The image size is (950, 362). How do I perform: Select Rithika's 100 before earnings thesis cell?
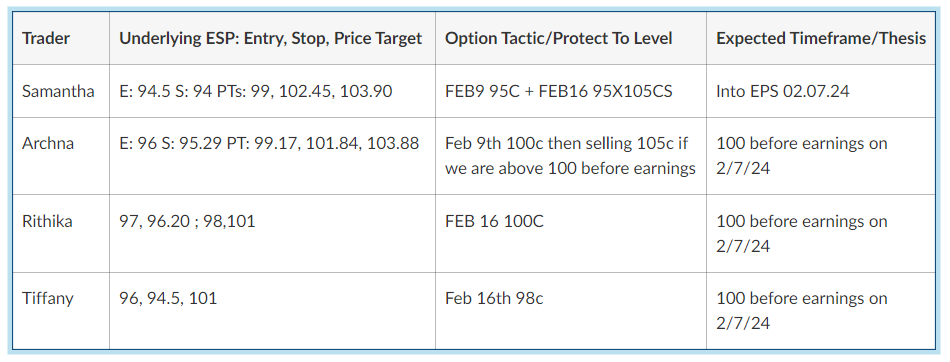tap(821, 233)
